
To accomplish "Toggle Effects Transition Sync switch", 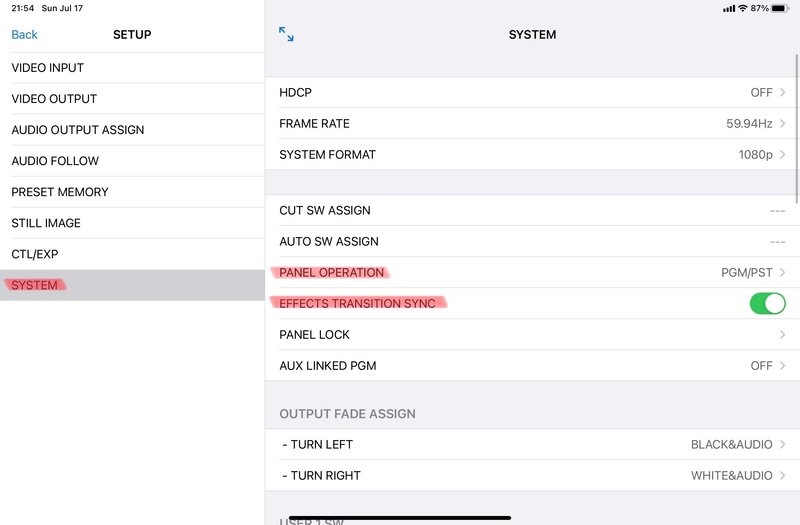I will click(767, 303).
